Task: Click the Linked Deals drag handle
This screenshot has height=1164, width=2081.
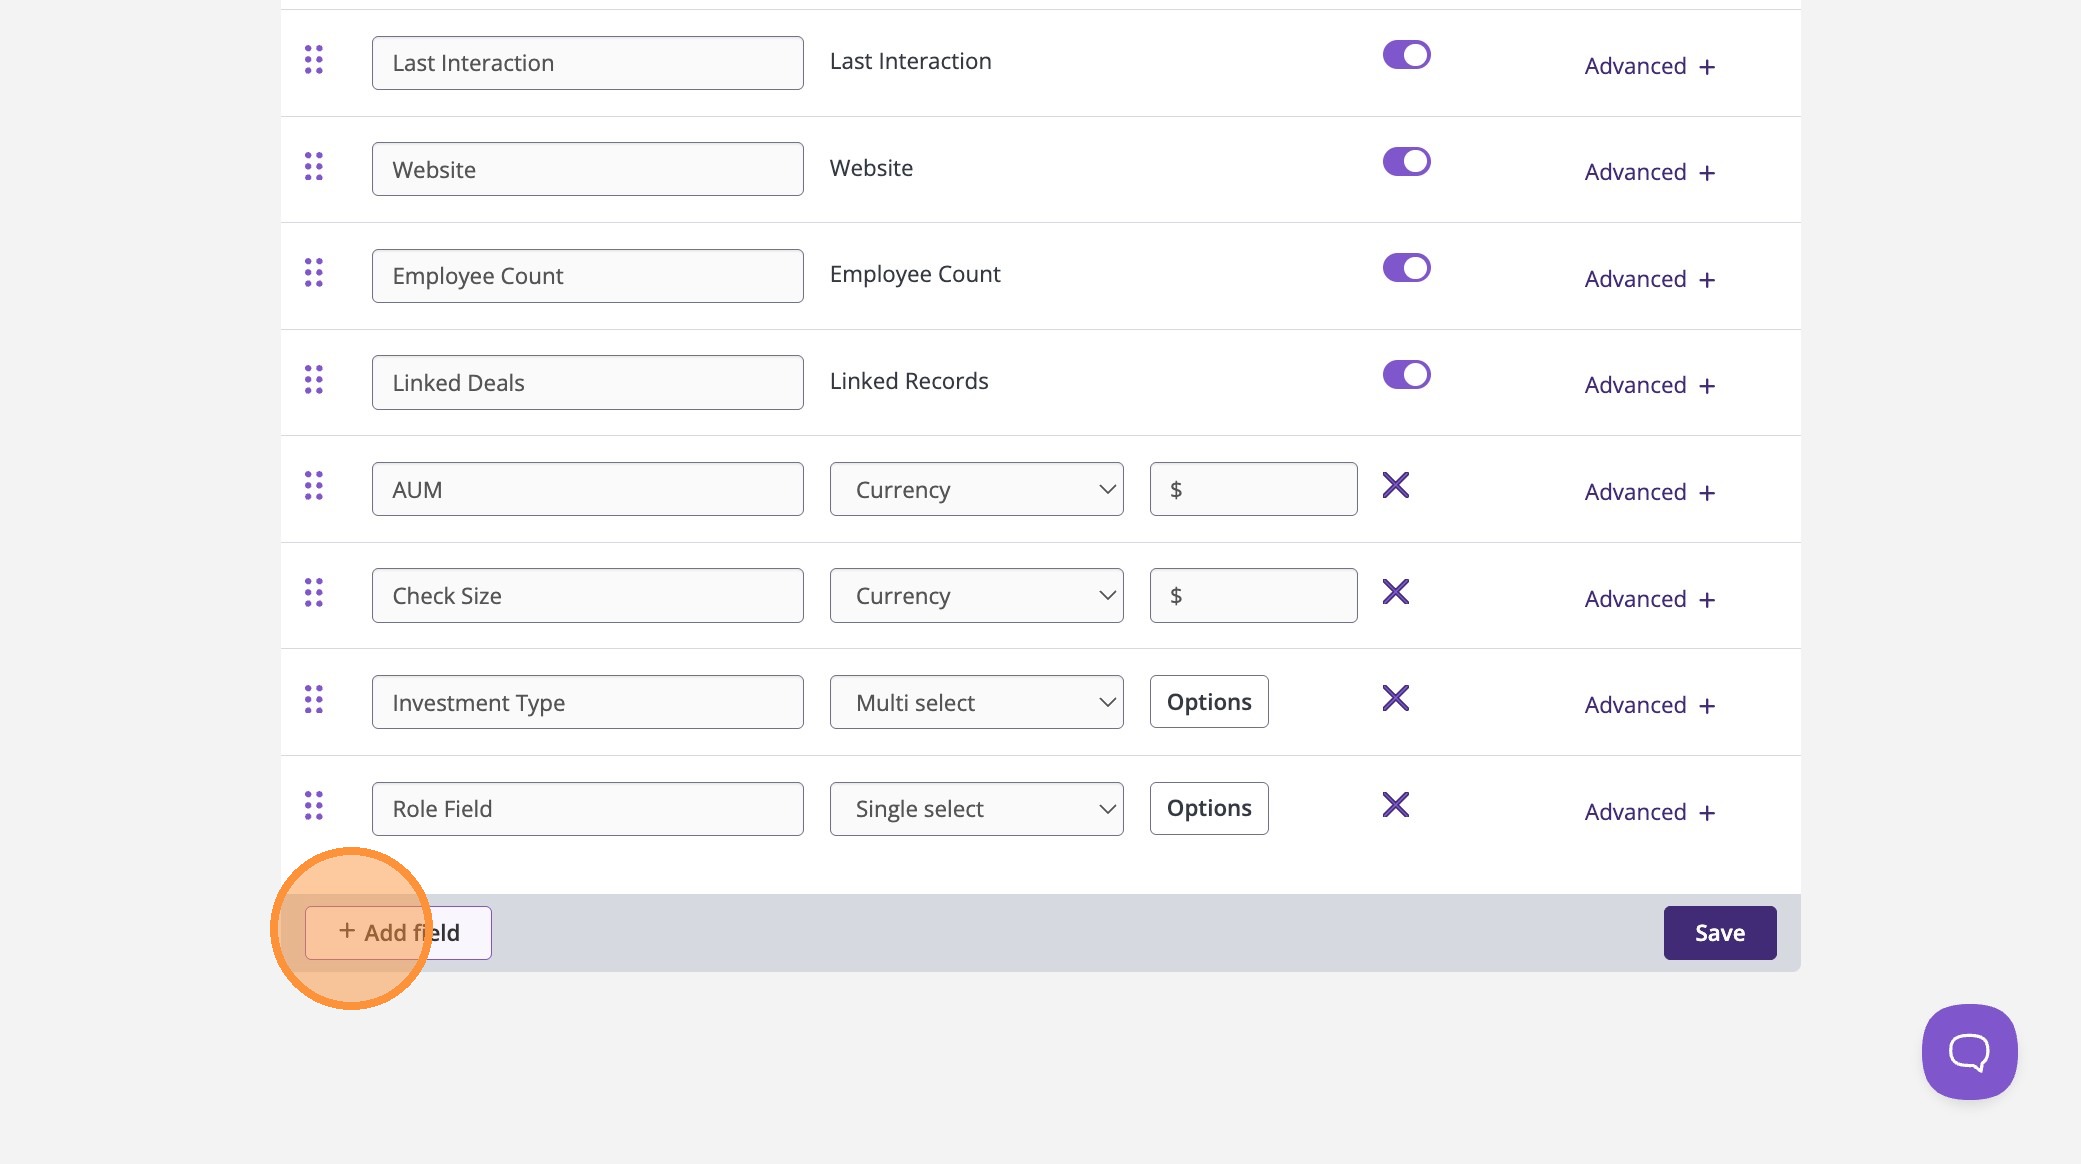Action: [314, 380]
